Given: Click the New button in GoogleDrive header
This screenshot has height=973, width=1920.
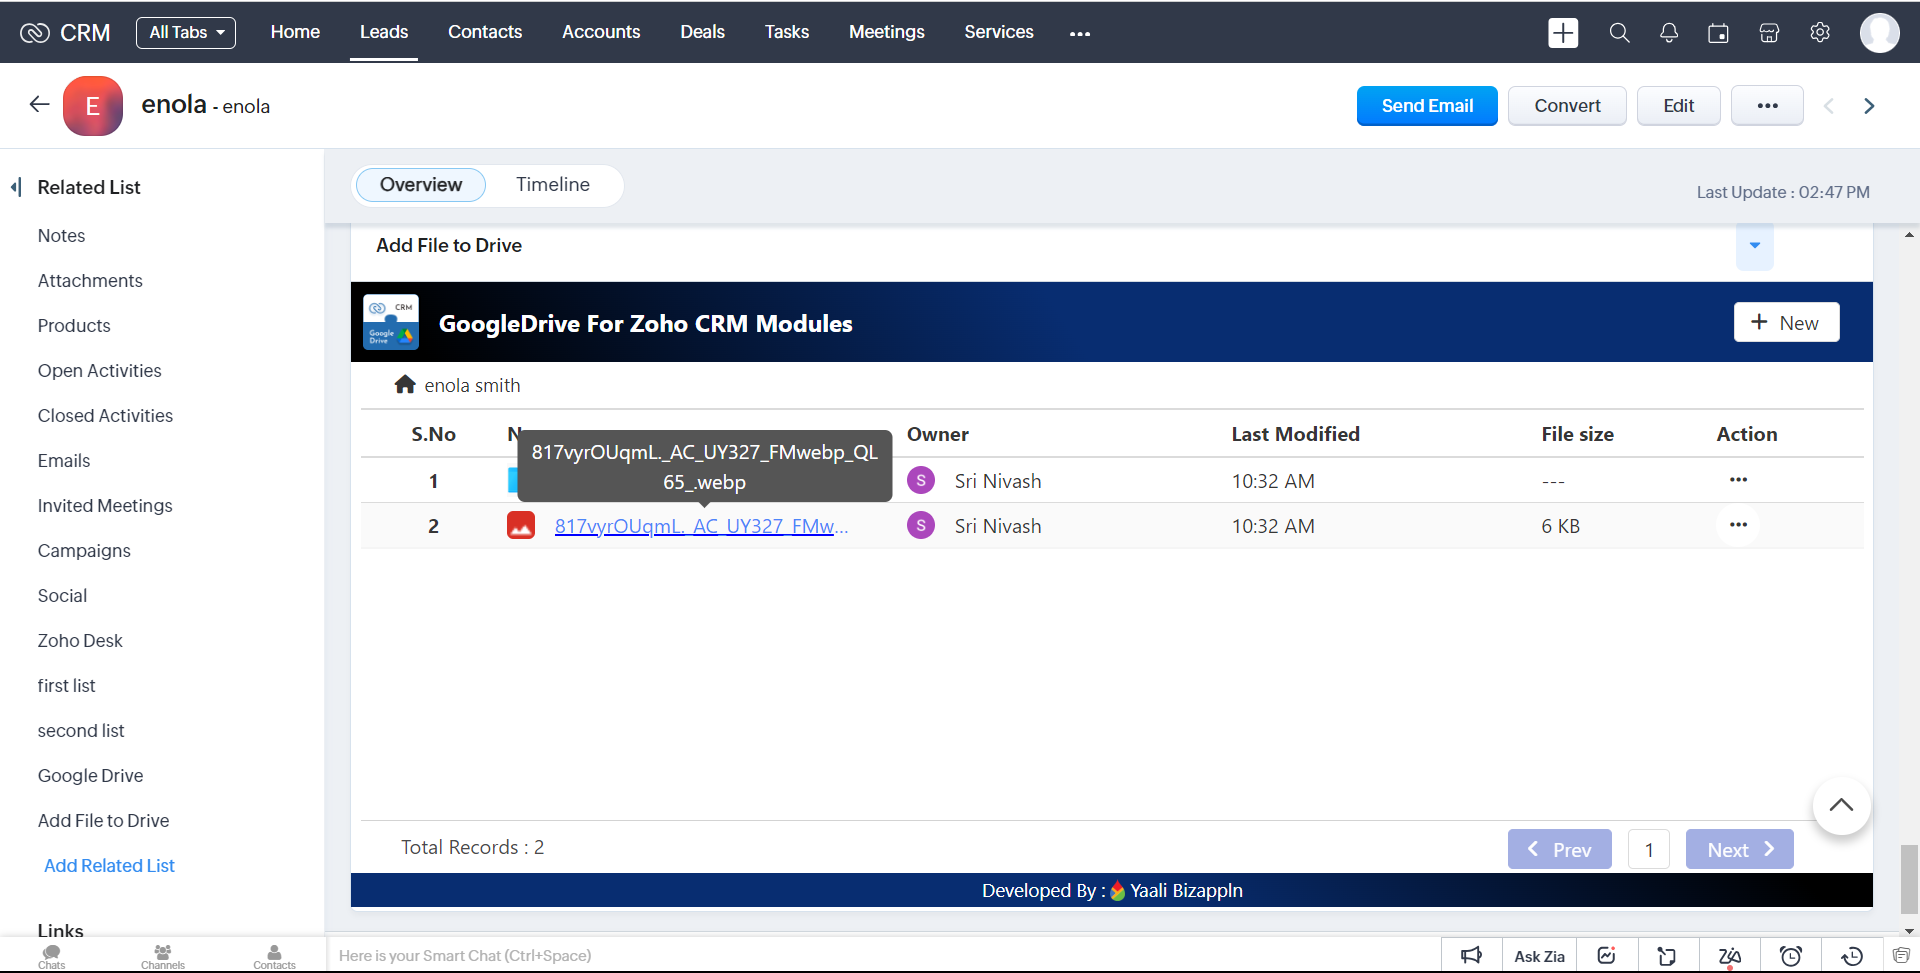Looking at the screenshot, I should 1786,323.
